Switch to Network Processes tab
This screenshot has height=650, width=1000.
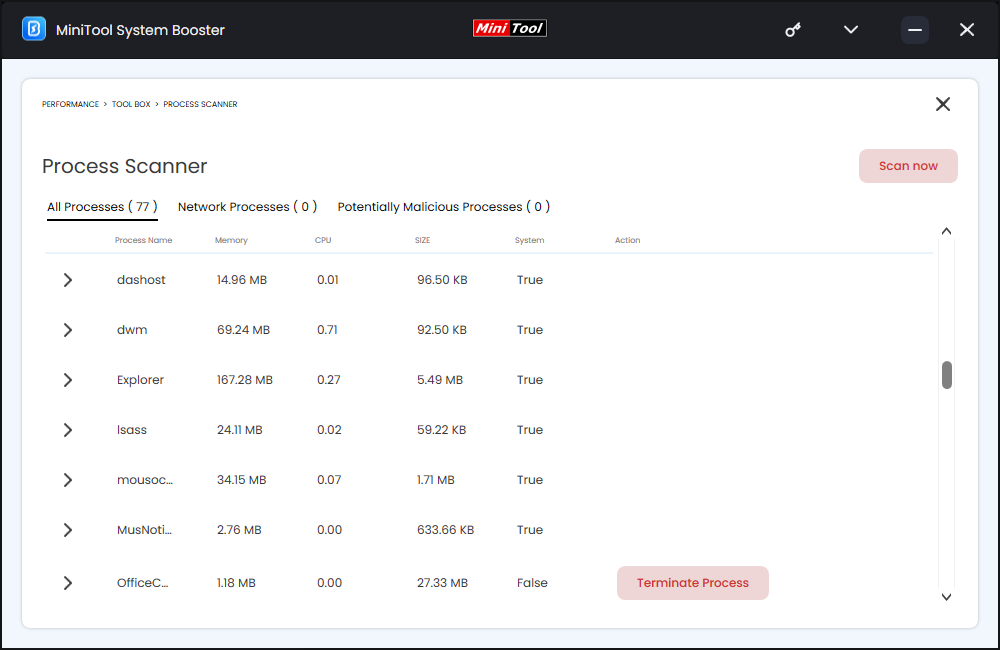pyautogui.click(x=247, y=207)
